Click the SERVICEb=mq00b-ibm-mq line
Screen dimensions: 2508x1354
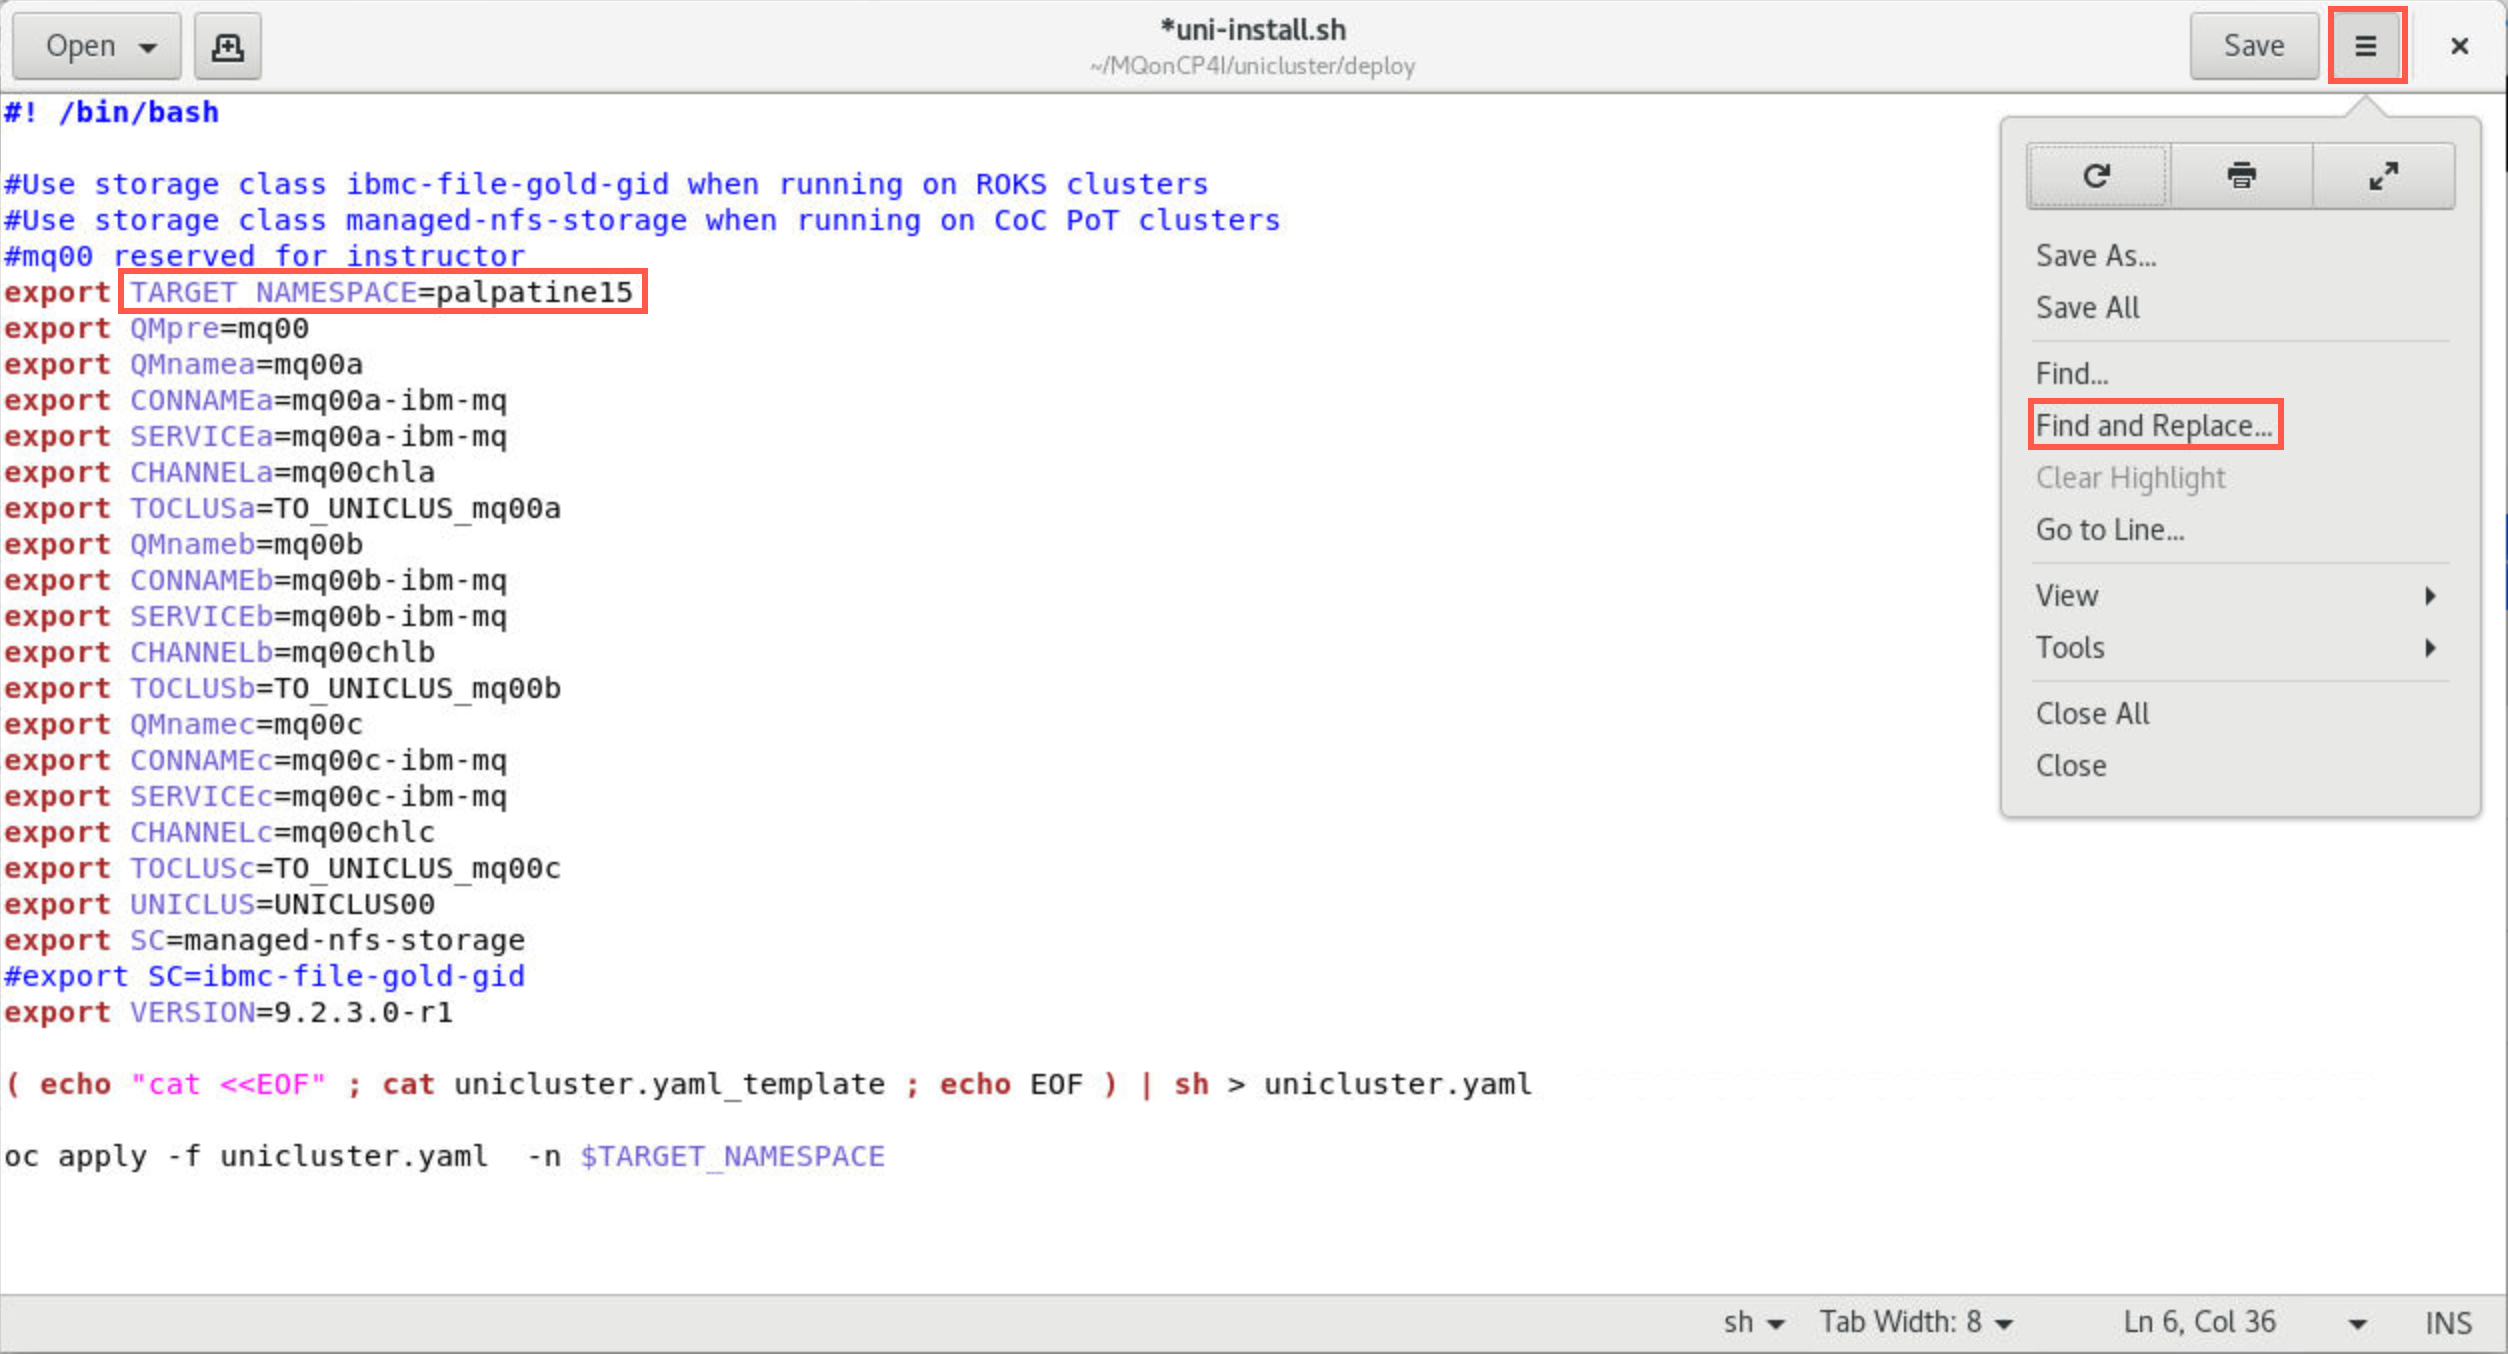click(x=256, y=616)
